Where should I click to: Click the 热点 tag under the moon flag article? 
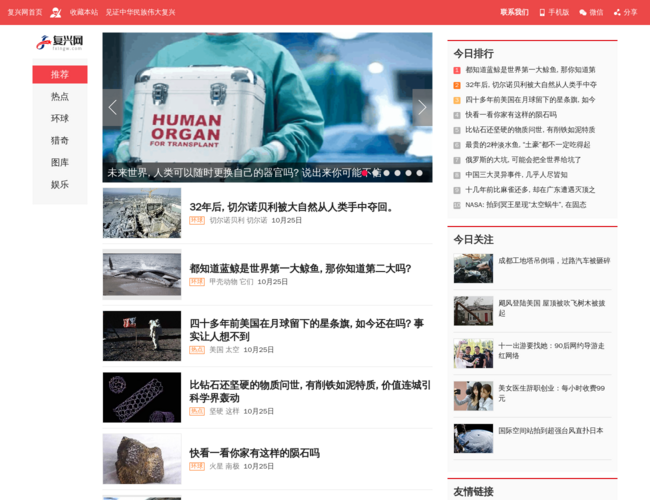[197, 350]
